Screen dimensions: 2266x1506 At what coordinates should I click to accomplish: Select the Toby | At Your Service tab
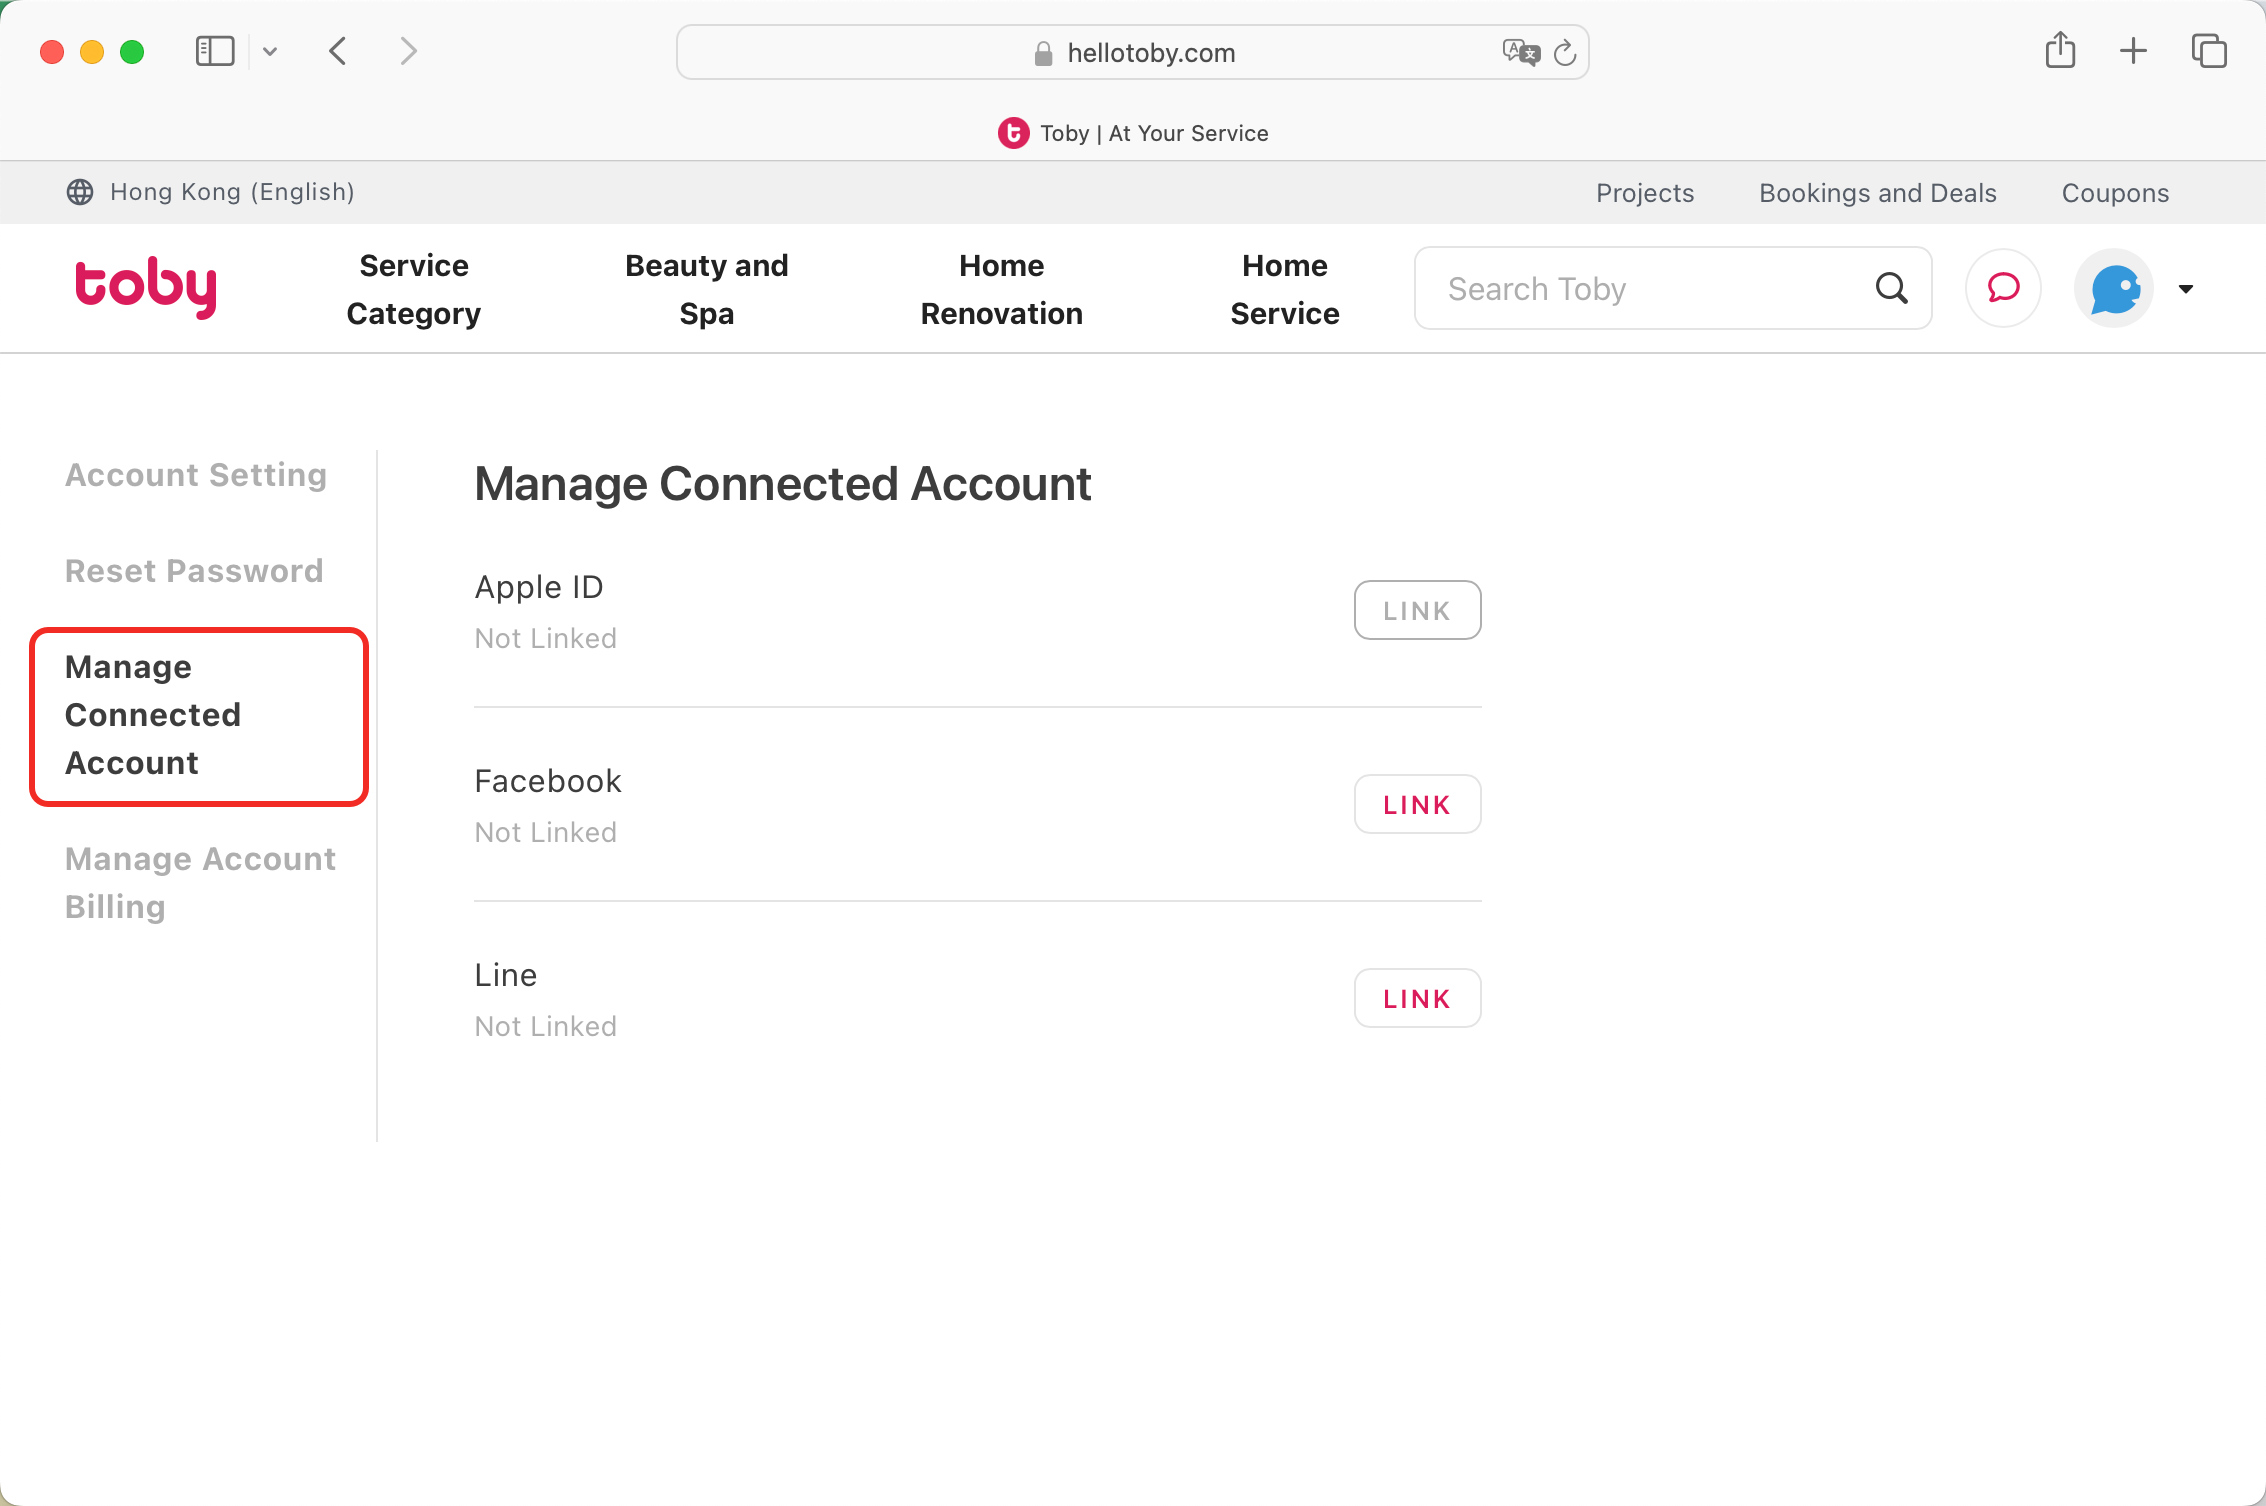(1133, 133)
